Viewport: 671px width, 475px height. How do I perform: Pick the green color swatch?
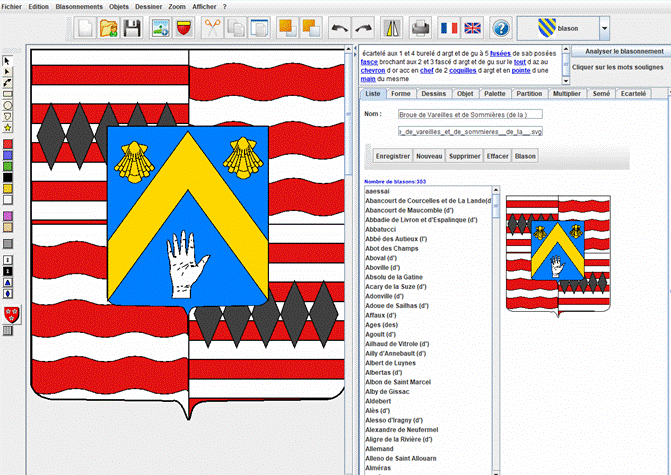pos(8,166)
